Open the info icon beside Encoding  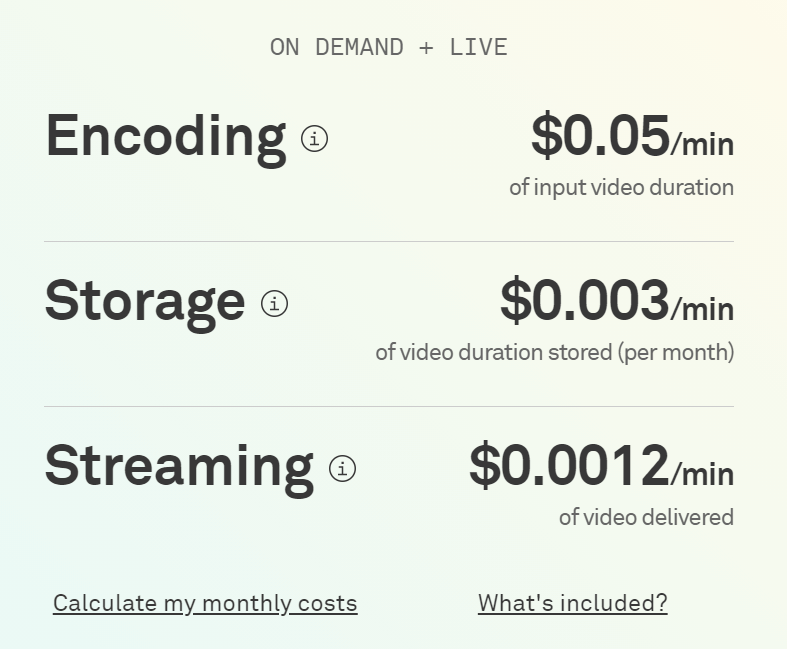315,139
